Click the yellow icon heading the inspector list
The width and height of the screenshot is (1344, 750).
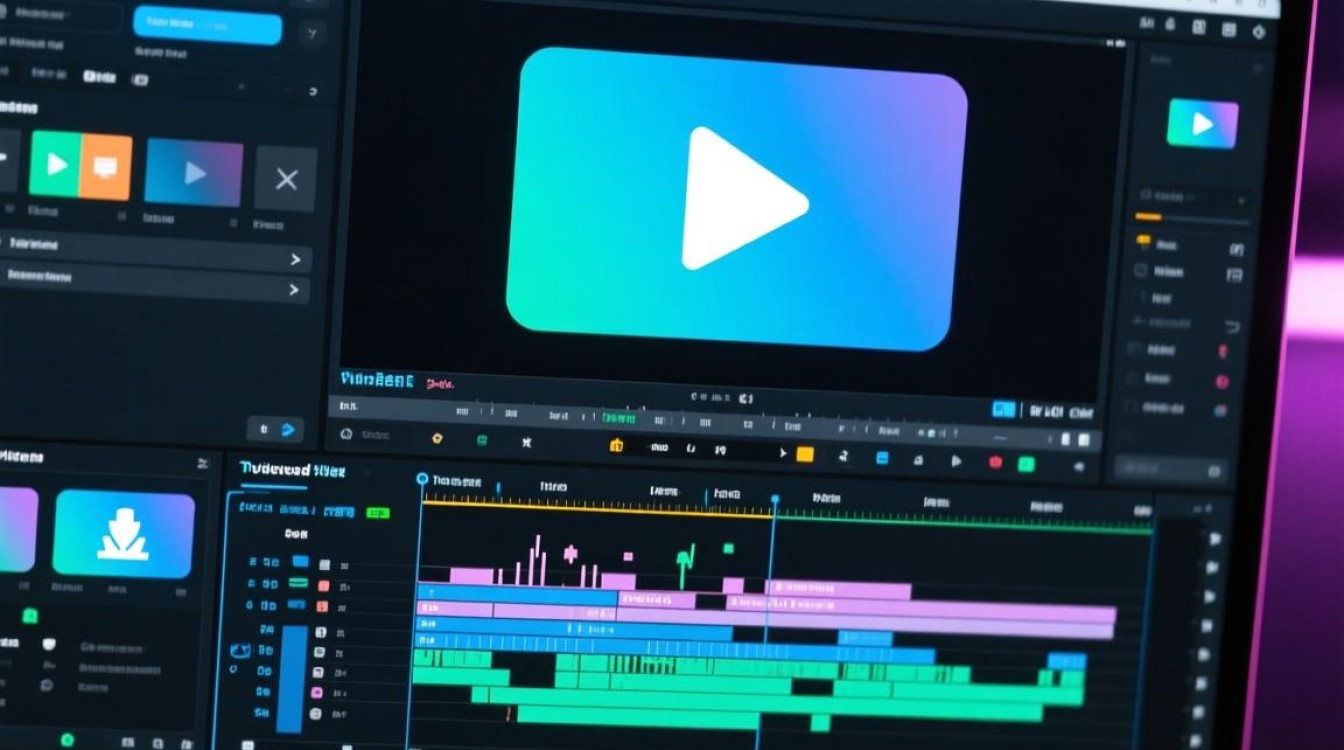[x=1144, y=241]
